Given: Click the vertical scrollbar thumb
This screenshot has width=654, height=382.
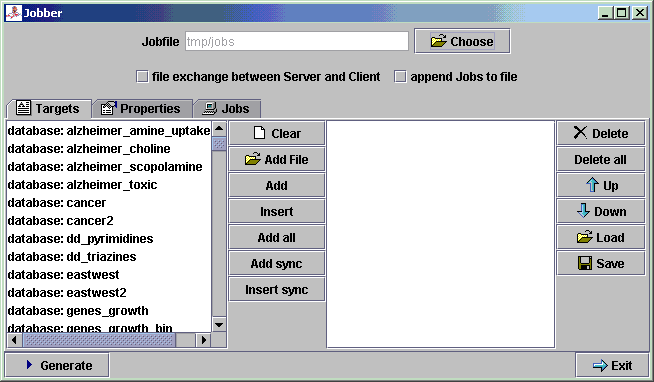Looking at the screenshot, I should (x=219, y=144).
